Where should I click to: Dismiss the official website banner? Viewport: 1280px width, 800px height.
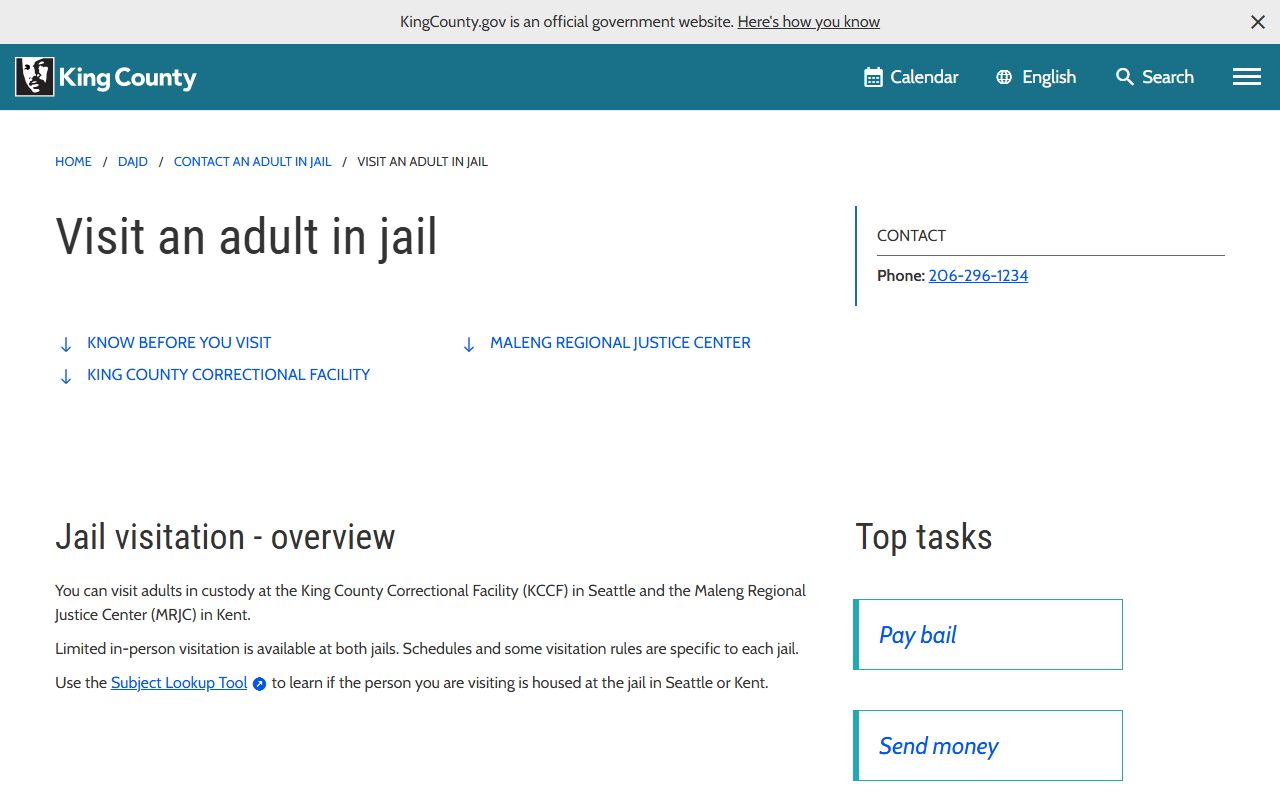click(1258, 22)
